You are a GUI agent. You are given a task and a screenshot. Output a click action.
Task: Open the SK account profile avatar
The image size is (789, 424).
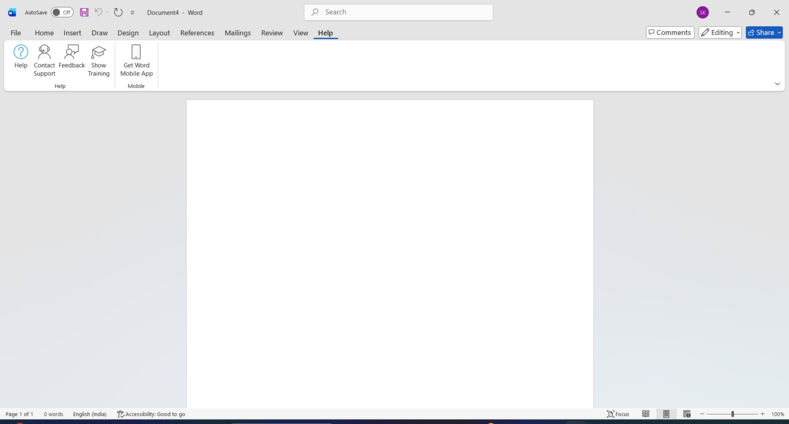(702, 13)
